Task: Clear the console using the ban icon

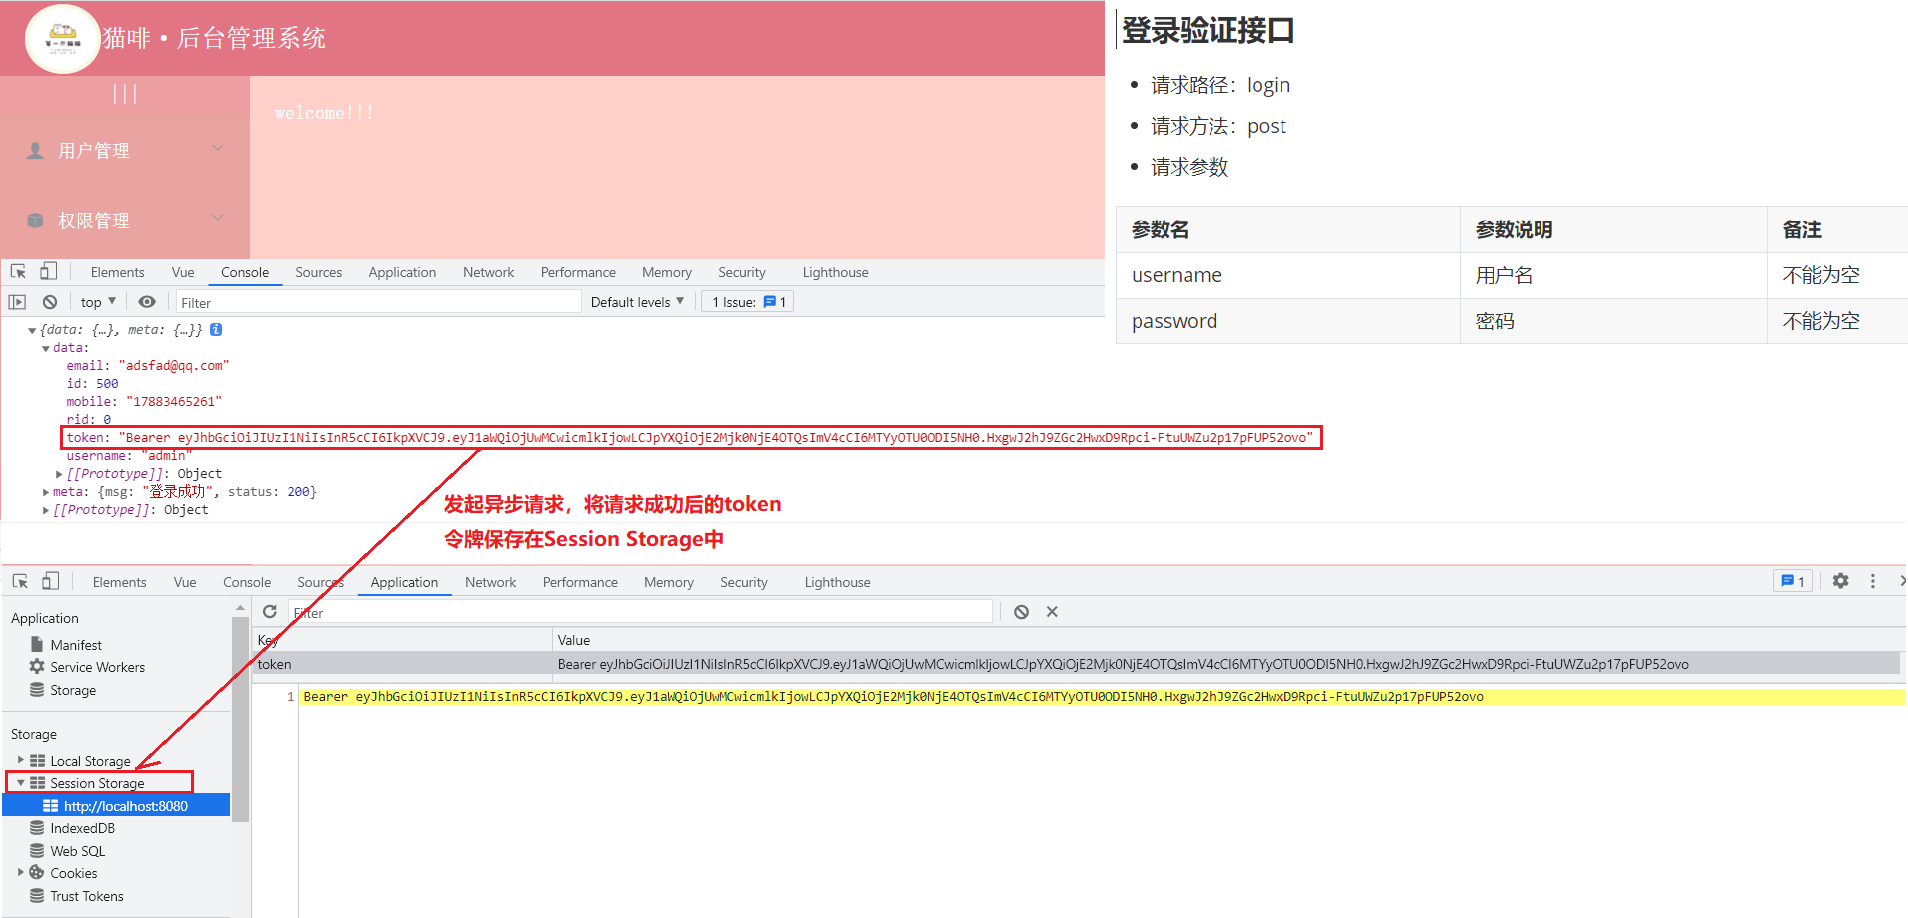Action: (x=49, y=301)
